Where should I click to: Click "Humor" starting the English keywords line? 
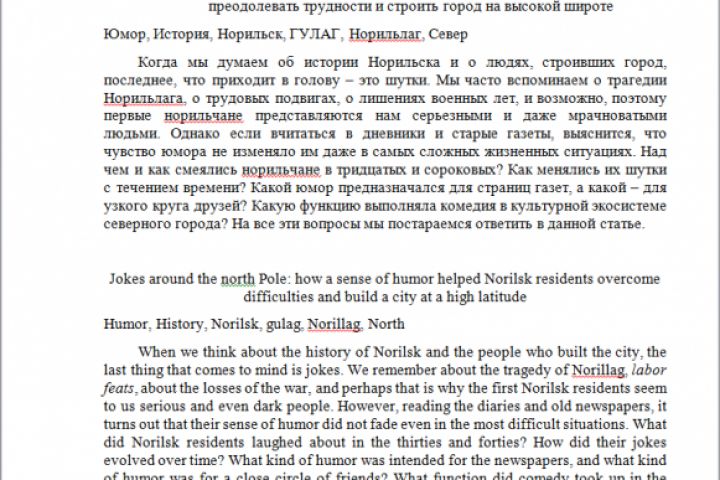(x=126, y=324)
